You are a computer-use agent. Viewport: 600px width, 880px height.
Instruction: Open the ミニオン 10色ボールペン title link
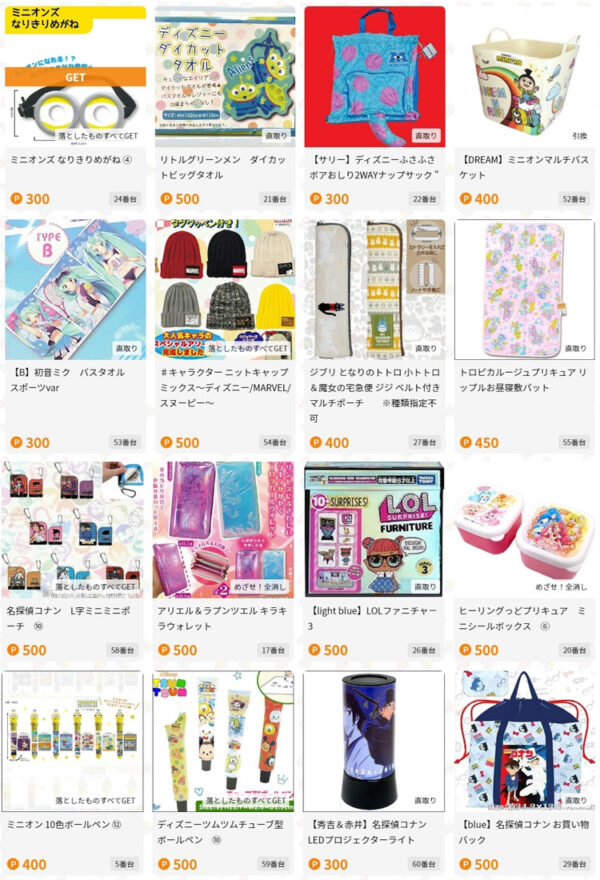(x=64, y=824)
